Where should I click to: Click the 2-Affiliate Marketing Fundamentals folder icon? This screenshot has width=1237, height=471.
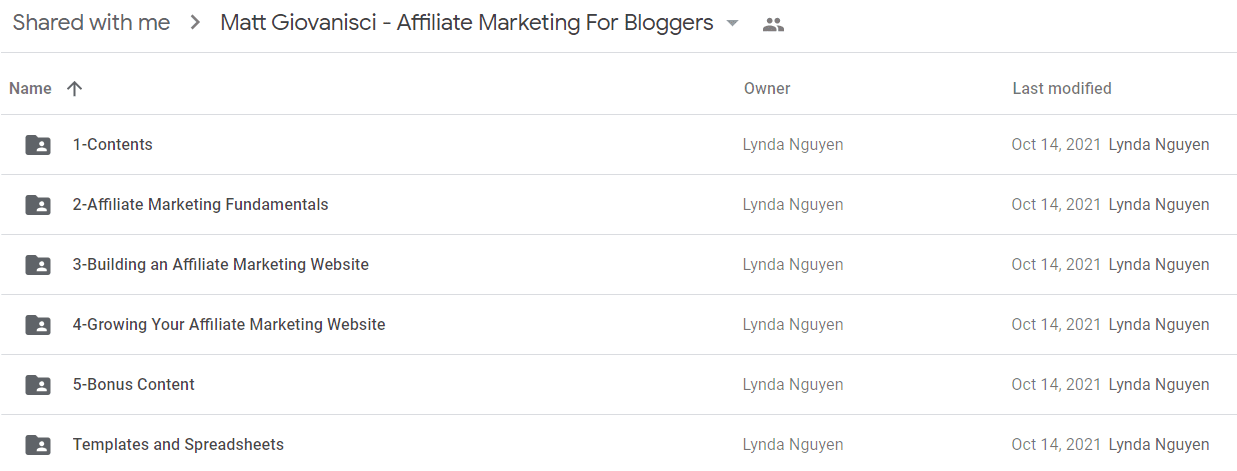coord(38,205)
